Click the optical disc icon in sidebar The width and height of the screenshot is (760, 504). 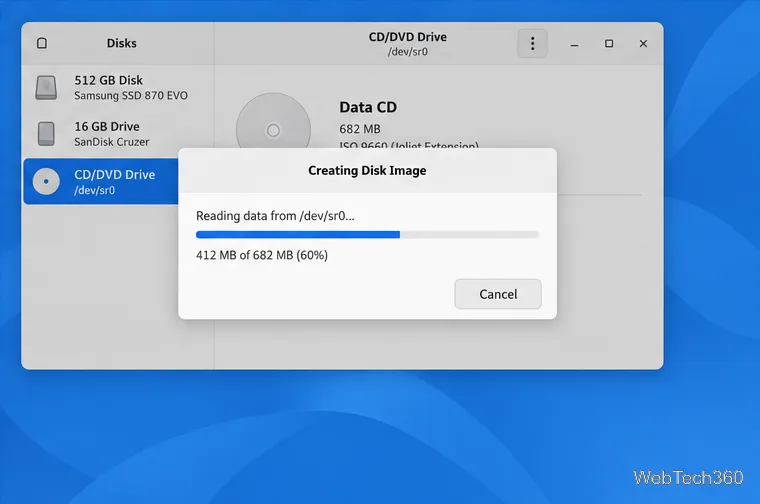click(x=46, y=182)
